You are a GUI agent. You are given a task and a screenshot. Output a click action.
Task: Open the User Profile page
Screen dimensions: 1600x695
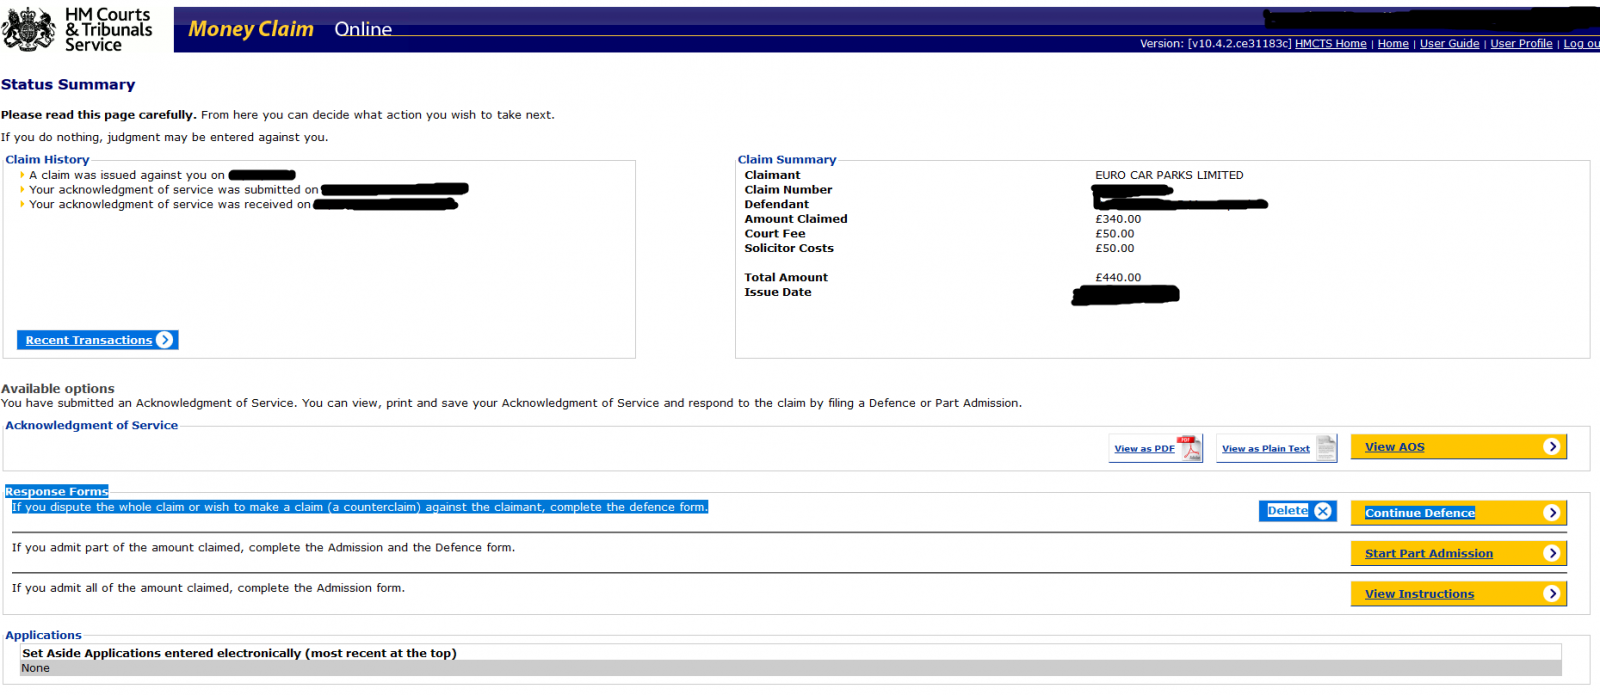click(x=1521, y=44)
